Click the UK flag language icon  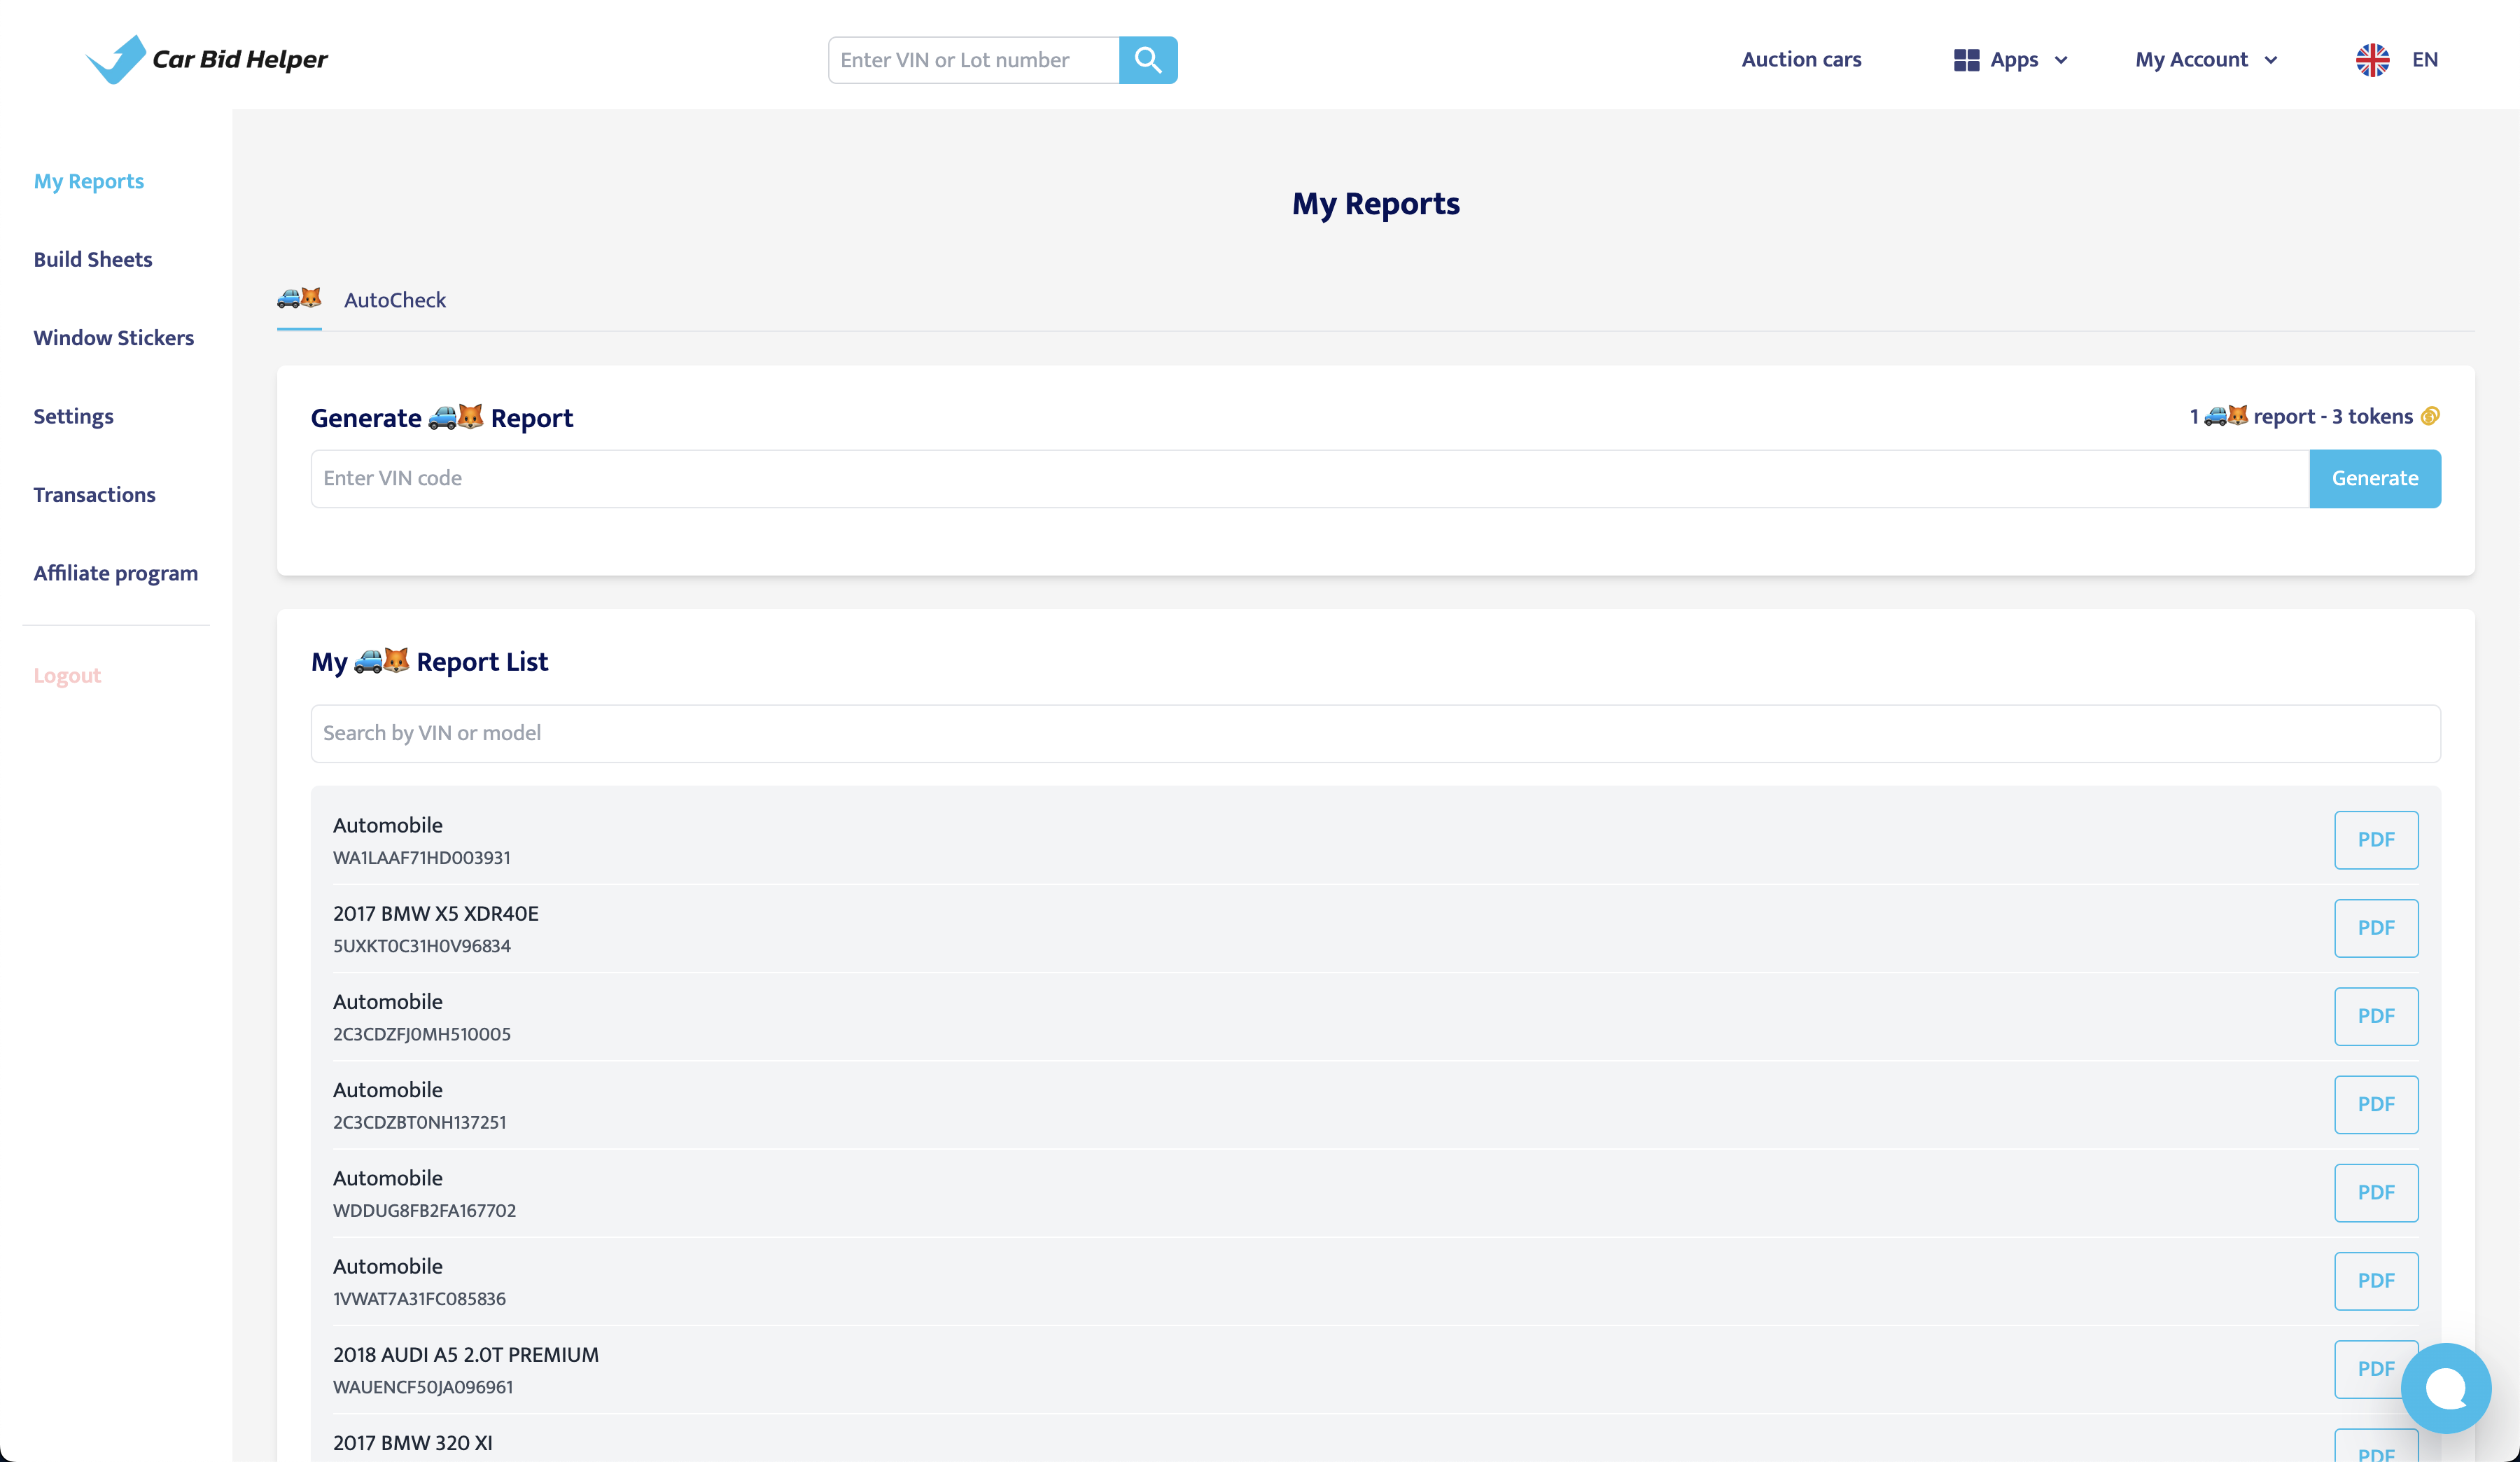(2372, 60)
